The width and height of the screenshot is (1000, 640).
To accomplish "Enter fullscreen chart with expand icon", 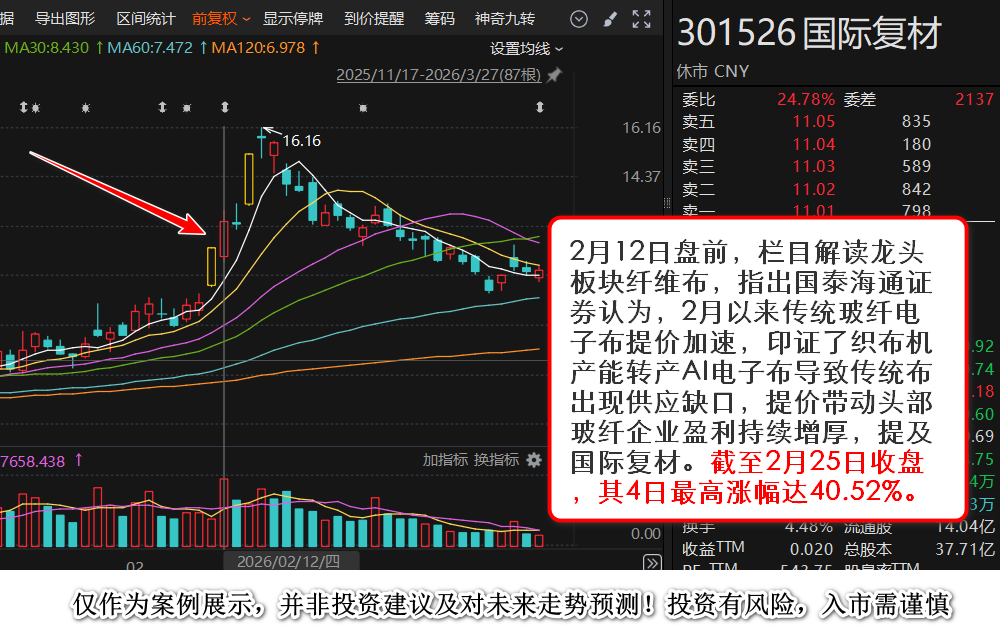I will [x=641, y=19].
